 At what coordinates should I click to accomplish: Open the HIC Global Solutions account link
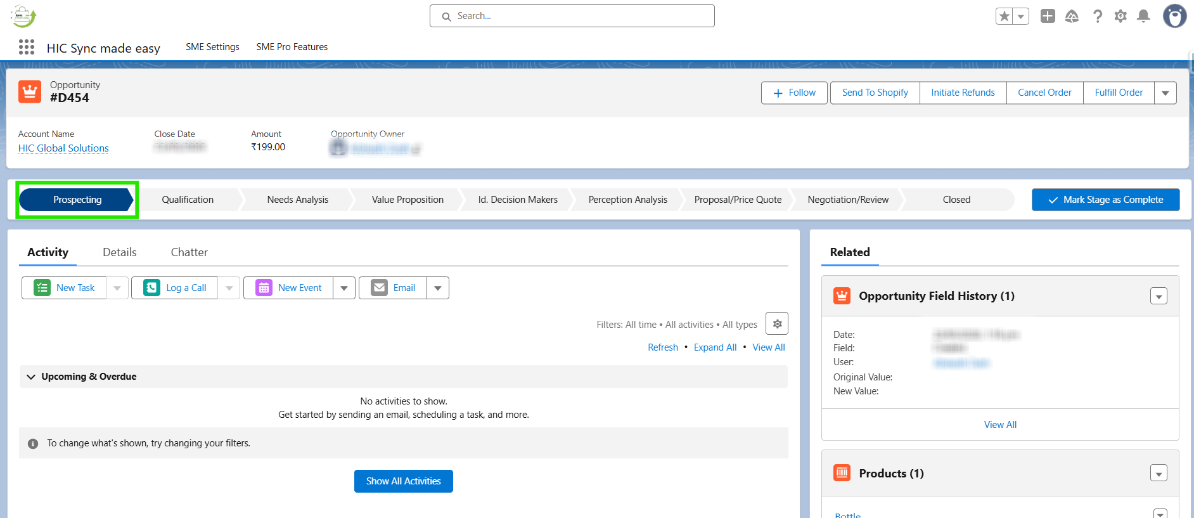click(63, 149)
